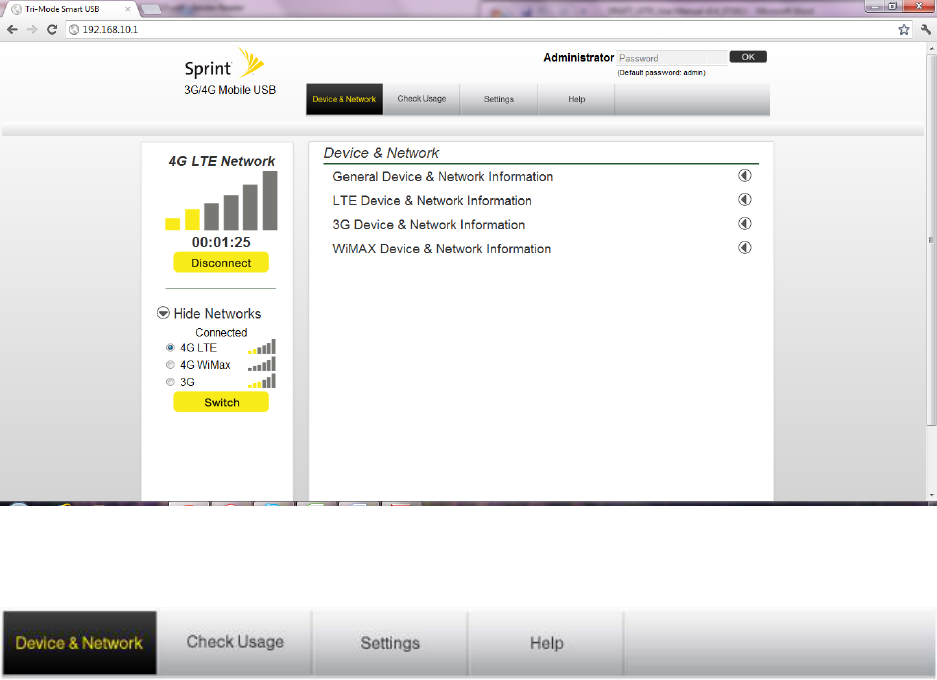937x680 pixels.
Task: Click the Default password: admin hint
Action: pyautogui.click(x=662, y=73)
